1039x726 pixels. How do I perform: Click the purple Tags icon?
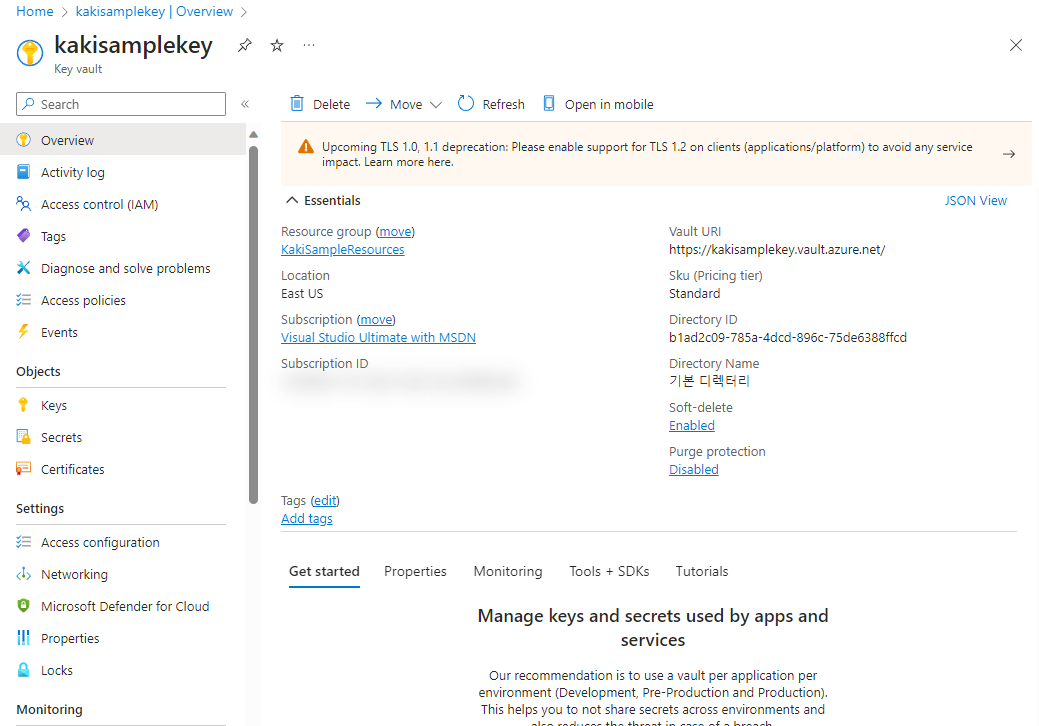coord(23,236)
